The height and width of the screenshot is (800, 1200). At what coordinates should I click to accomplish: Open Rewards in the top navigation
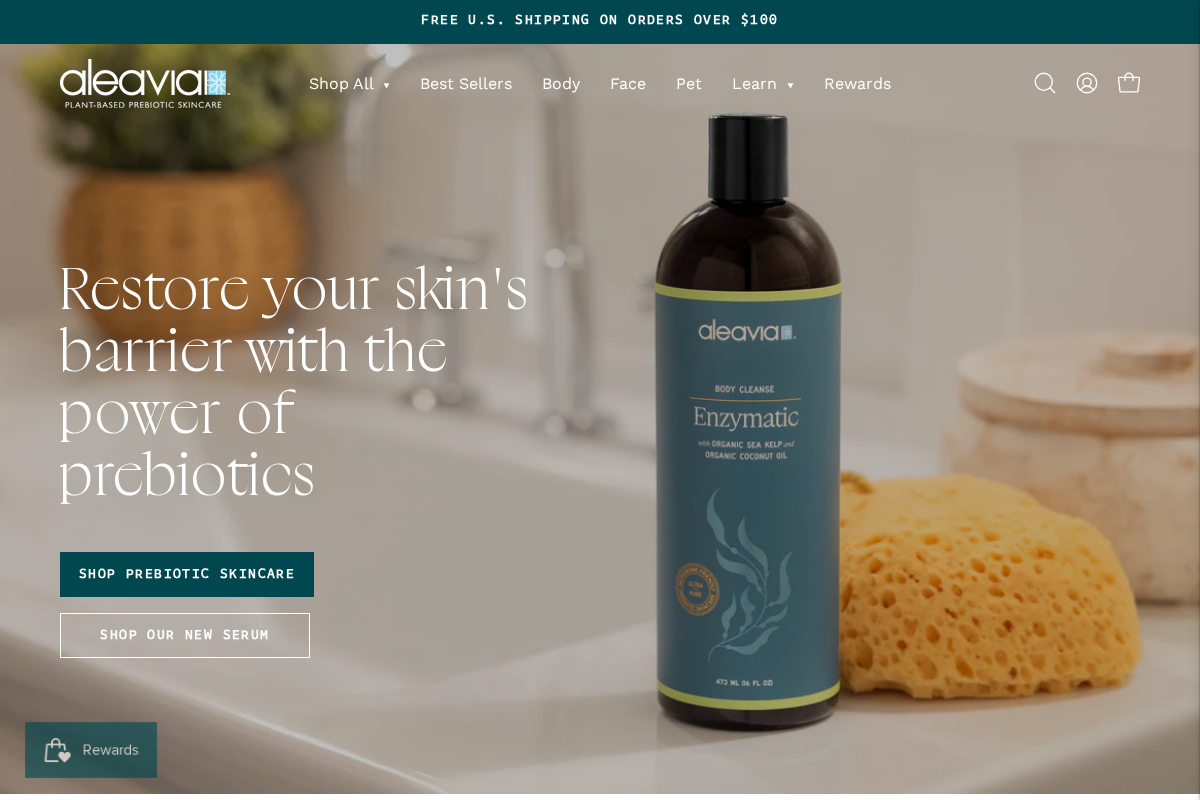857,84
